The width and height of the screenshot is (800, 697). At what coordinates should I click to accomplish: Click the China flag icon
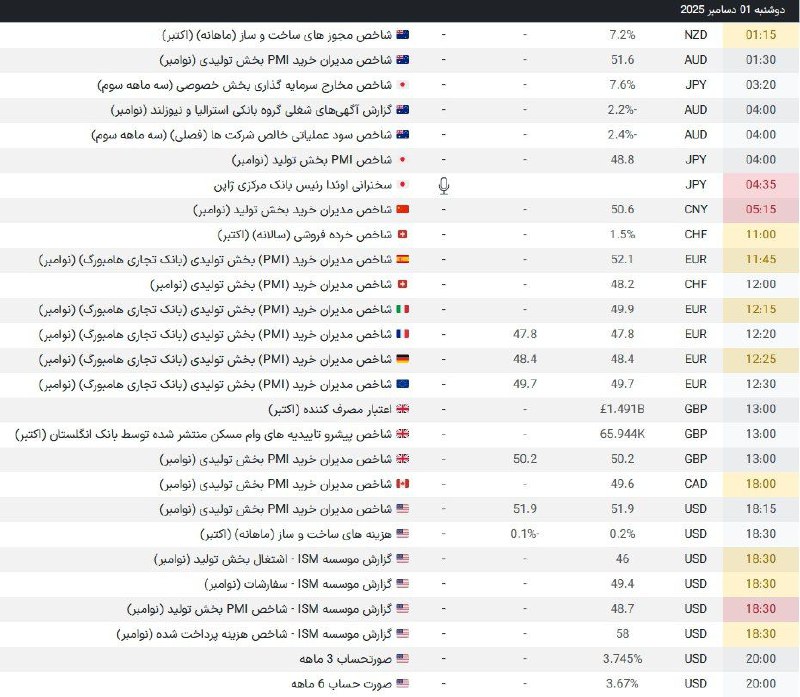tap(402, 210)
